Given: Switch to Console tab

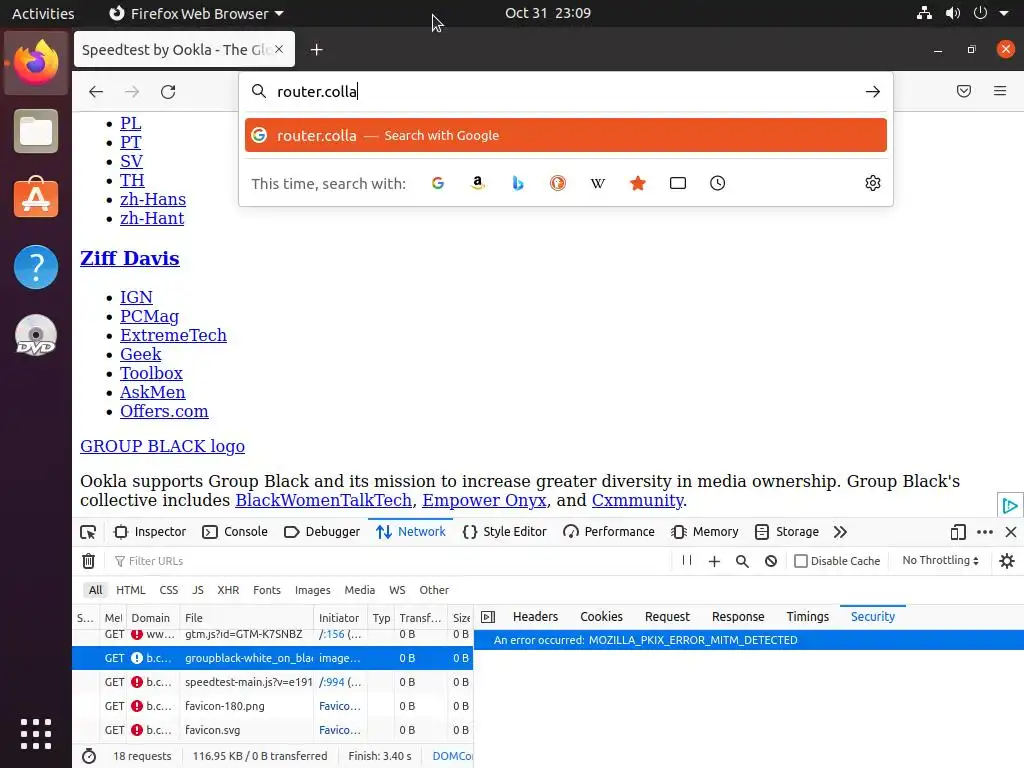Looking at the screenshot, I should [x=235, y=532].
